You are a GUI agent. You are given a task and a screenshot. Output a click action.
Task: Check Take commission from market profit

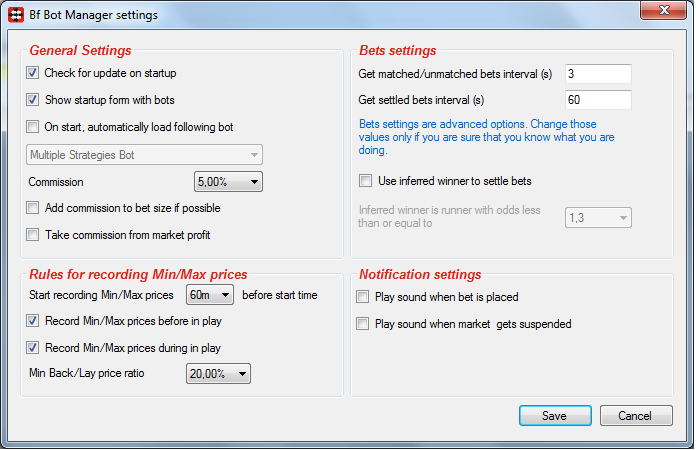tap(32, 235)
